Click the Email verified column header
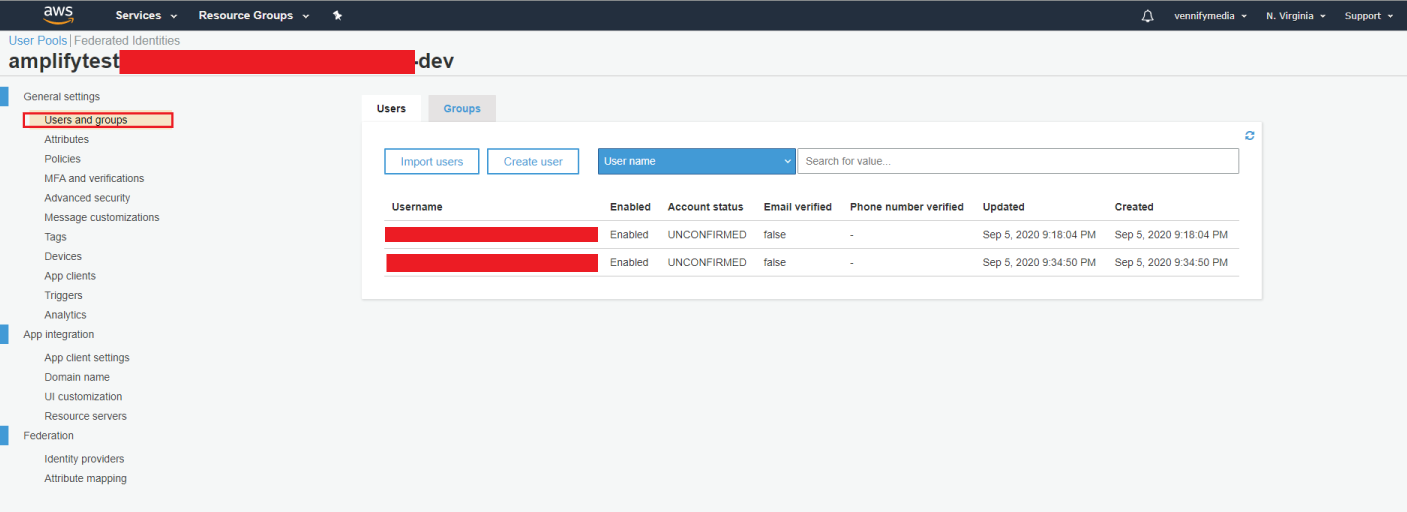This screenshot has height=512, width=1407. coord(798,207)
